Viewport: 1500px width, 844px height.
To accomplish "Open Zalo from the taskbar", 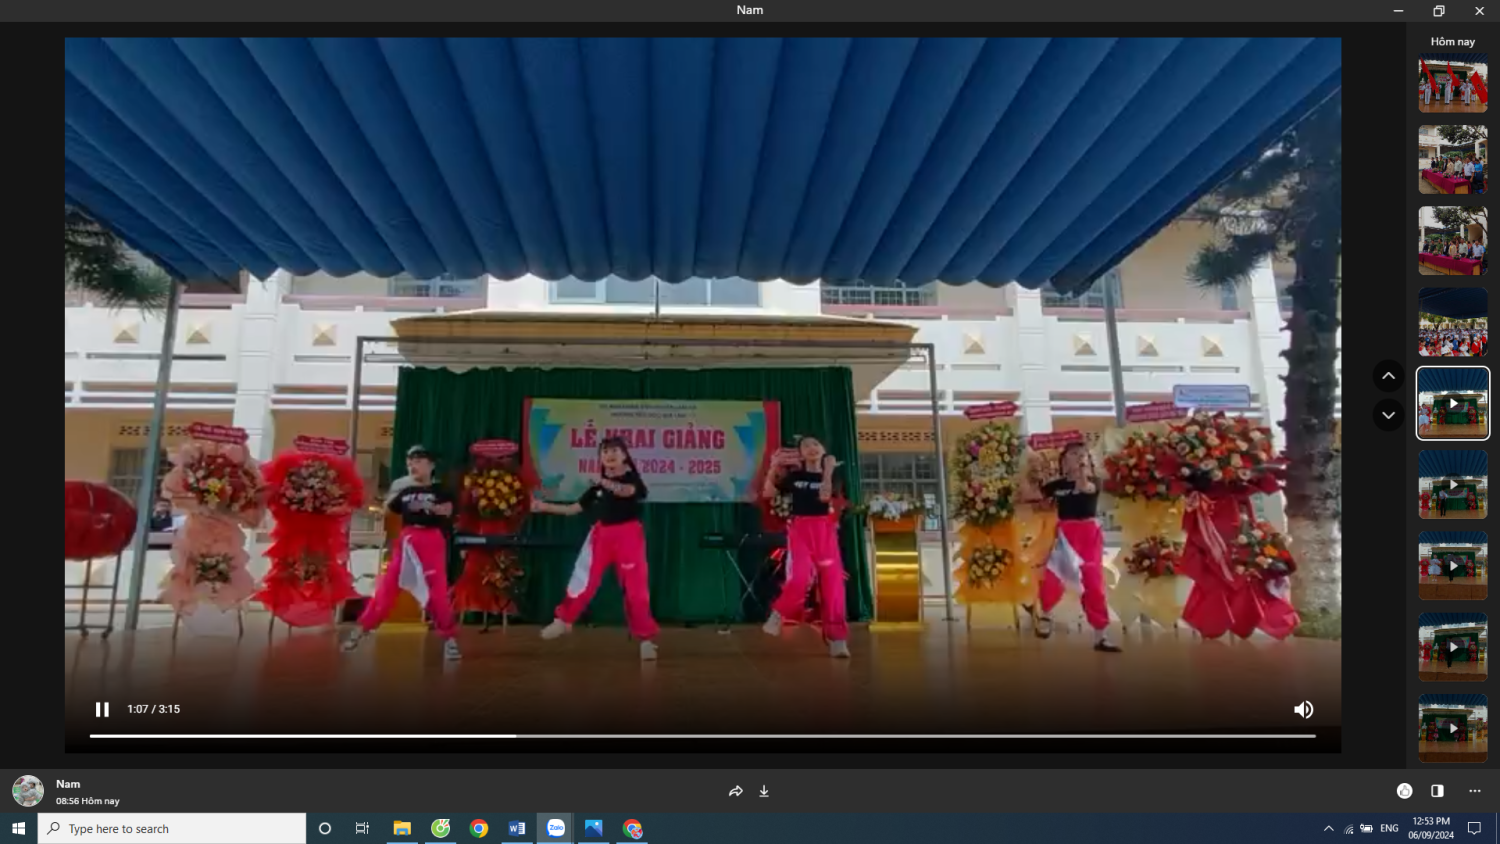I will tap(555, 828).
